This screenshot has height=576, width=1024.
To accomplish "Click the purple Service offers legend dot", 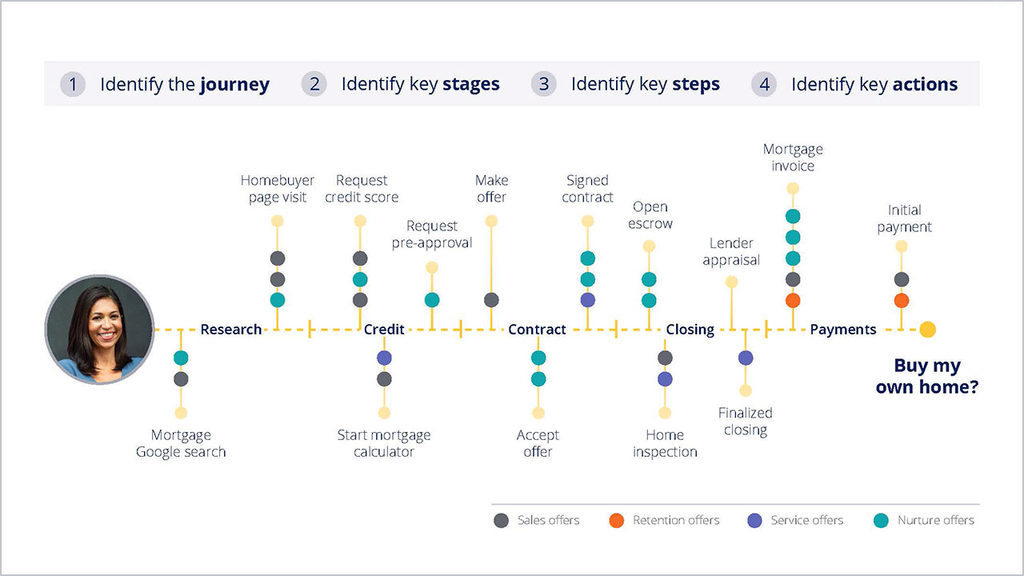I will point(755,520).
